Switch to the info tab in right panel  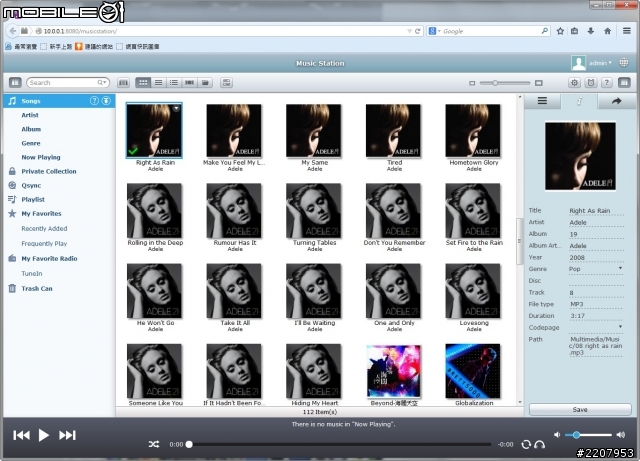click(579, 101)
